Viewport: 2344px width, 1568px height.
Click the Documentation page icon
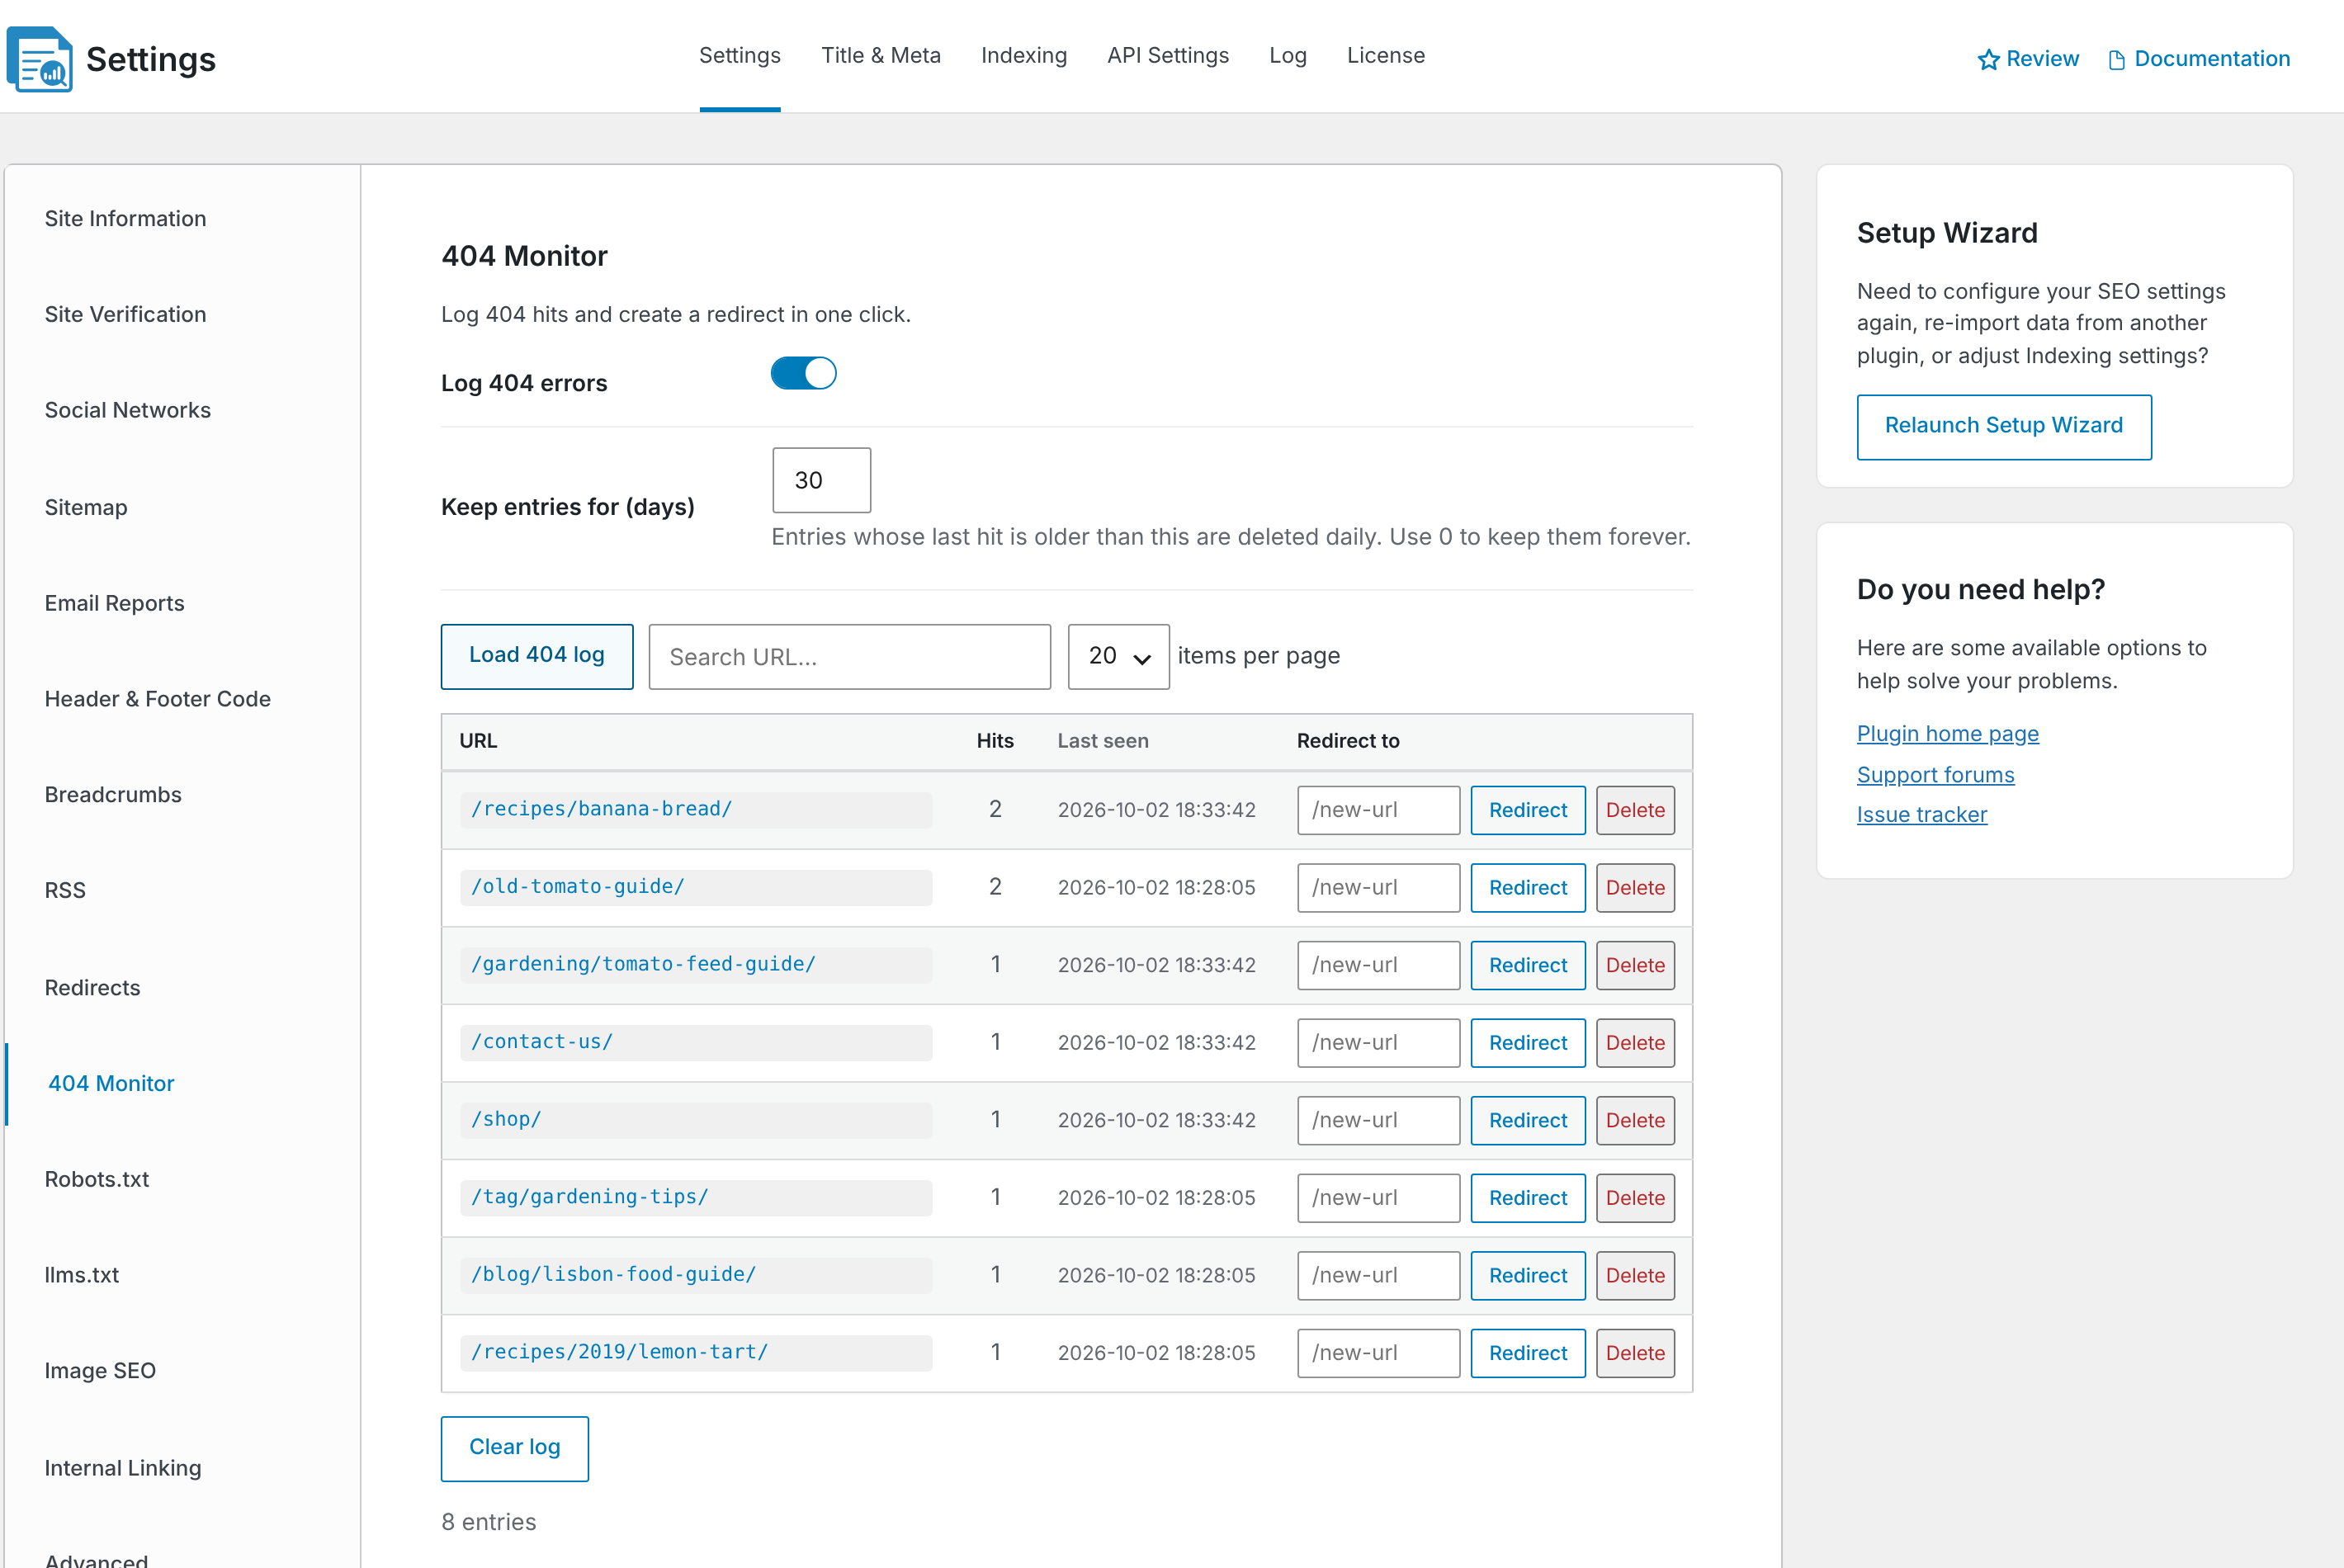(x=2116, y=60)
